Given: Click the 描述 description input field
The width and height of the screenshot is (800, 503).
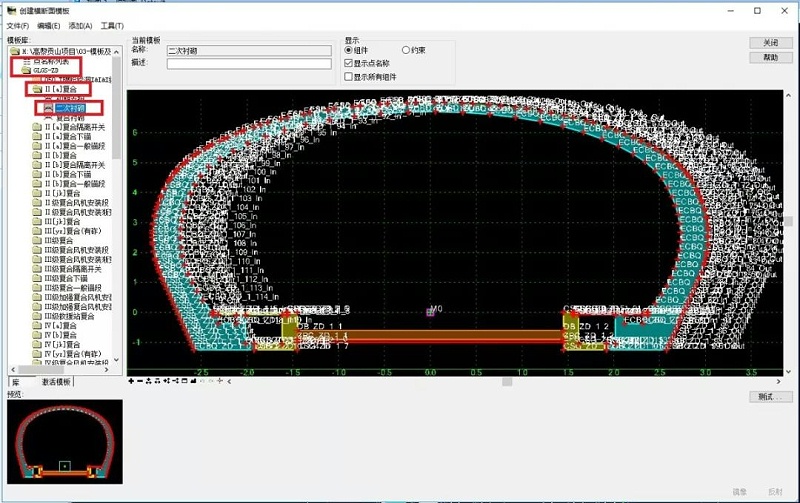Looking at the screenshot, I should (249, 63).
